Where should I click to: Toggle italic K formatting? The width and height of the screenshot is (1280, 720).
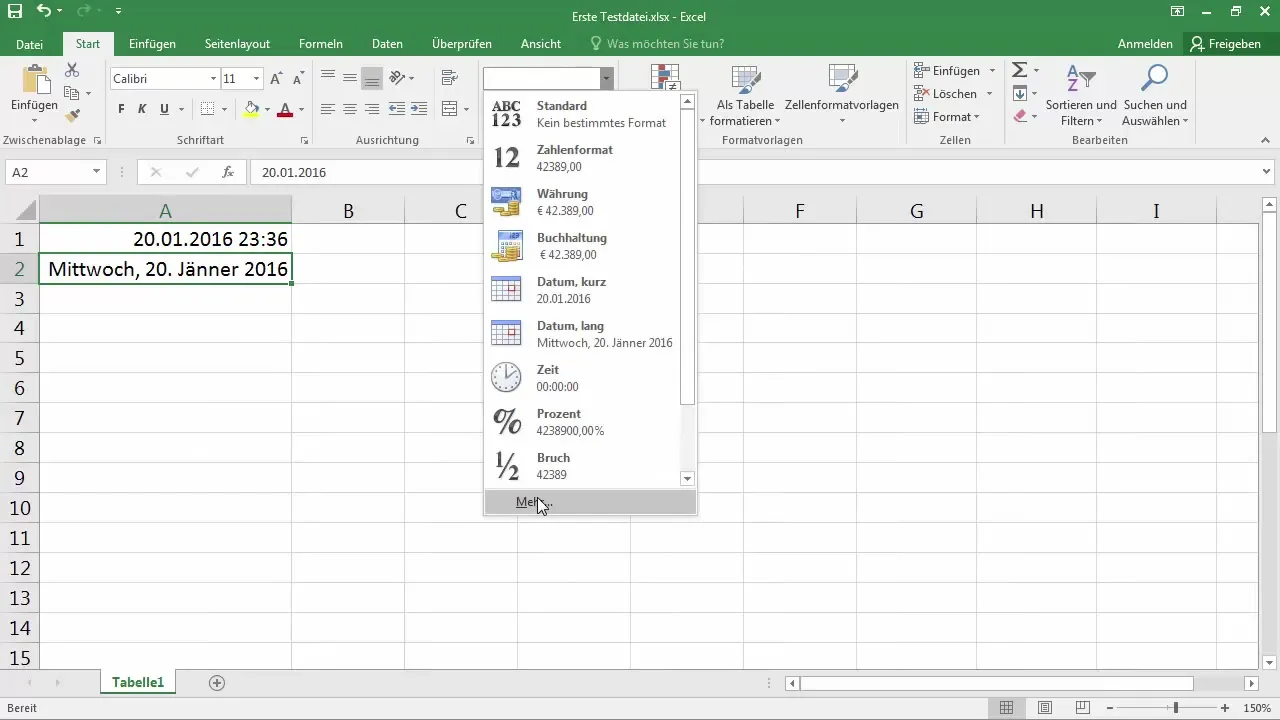142,109
